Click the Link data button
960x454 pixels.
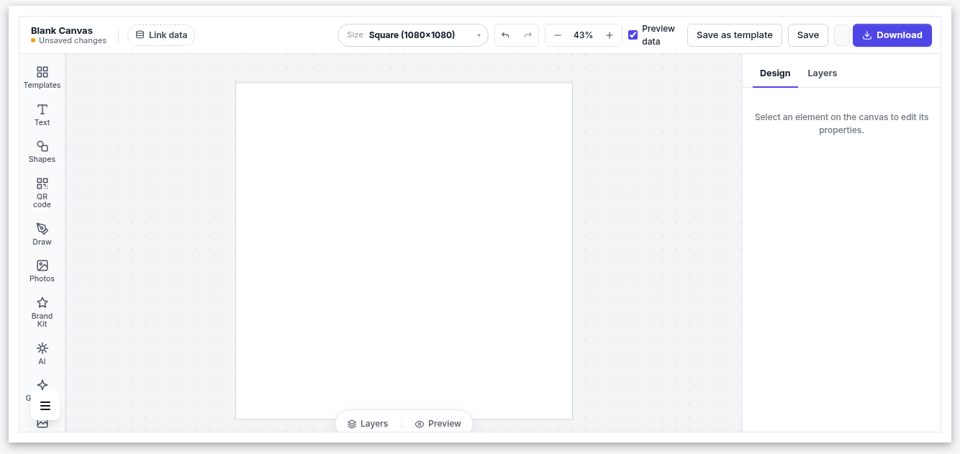point(161,35)
